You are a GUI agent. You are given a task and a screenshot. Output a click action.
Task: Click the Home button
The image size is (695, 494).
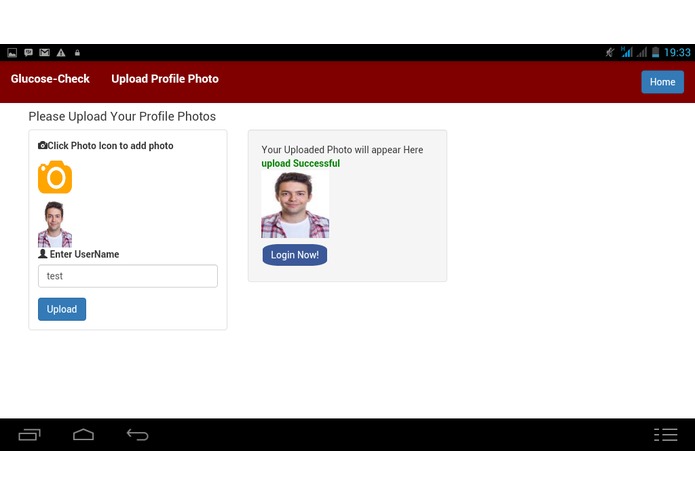click(x=662, y=82)
